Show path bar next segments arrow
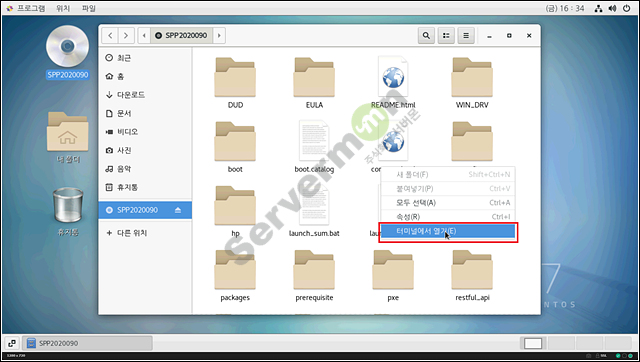Screen dimensions: 640x362 219,36
